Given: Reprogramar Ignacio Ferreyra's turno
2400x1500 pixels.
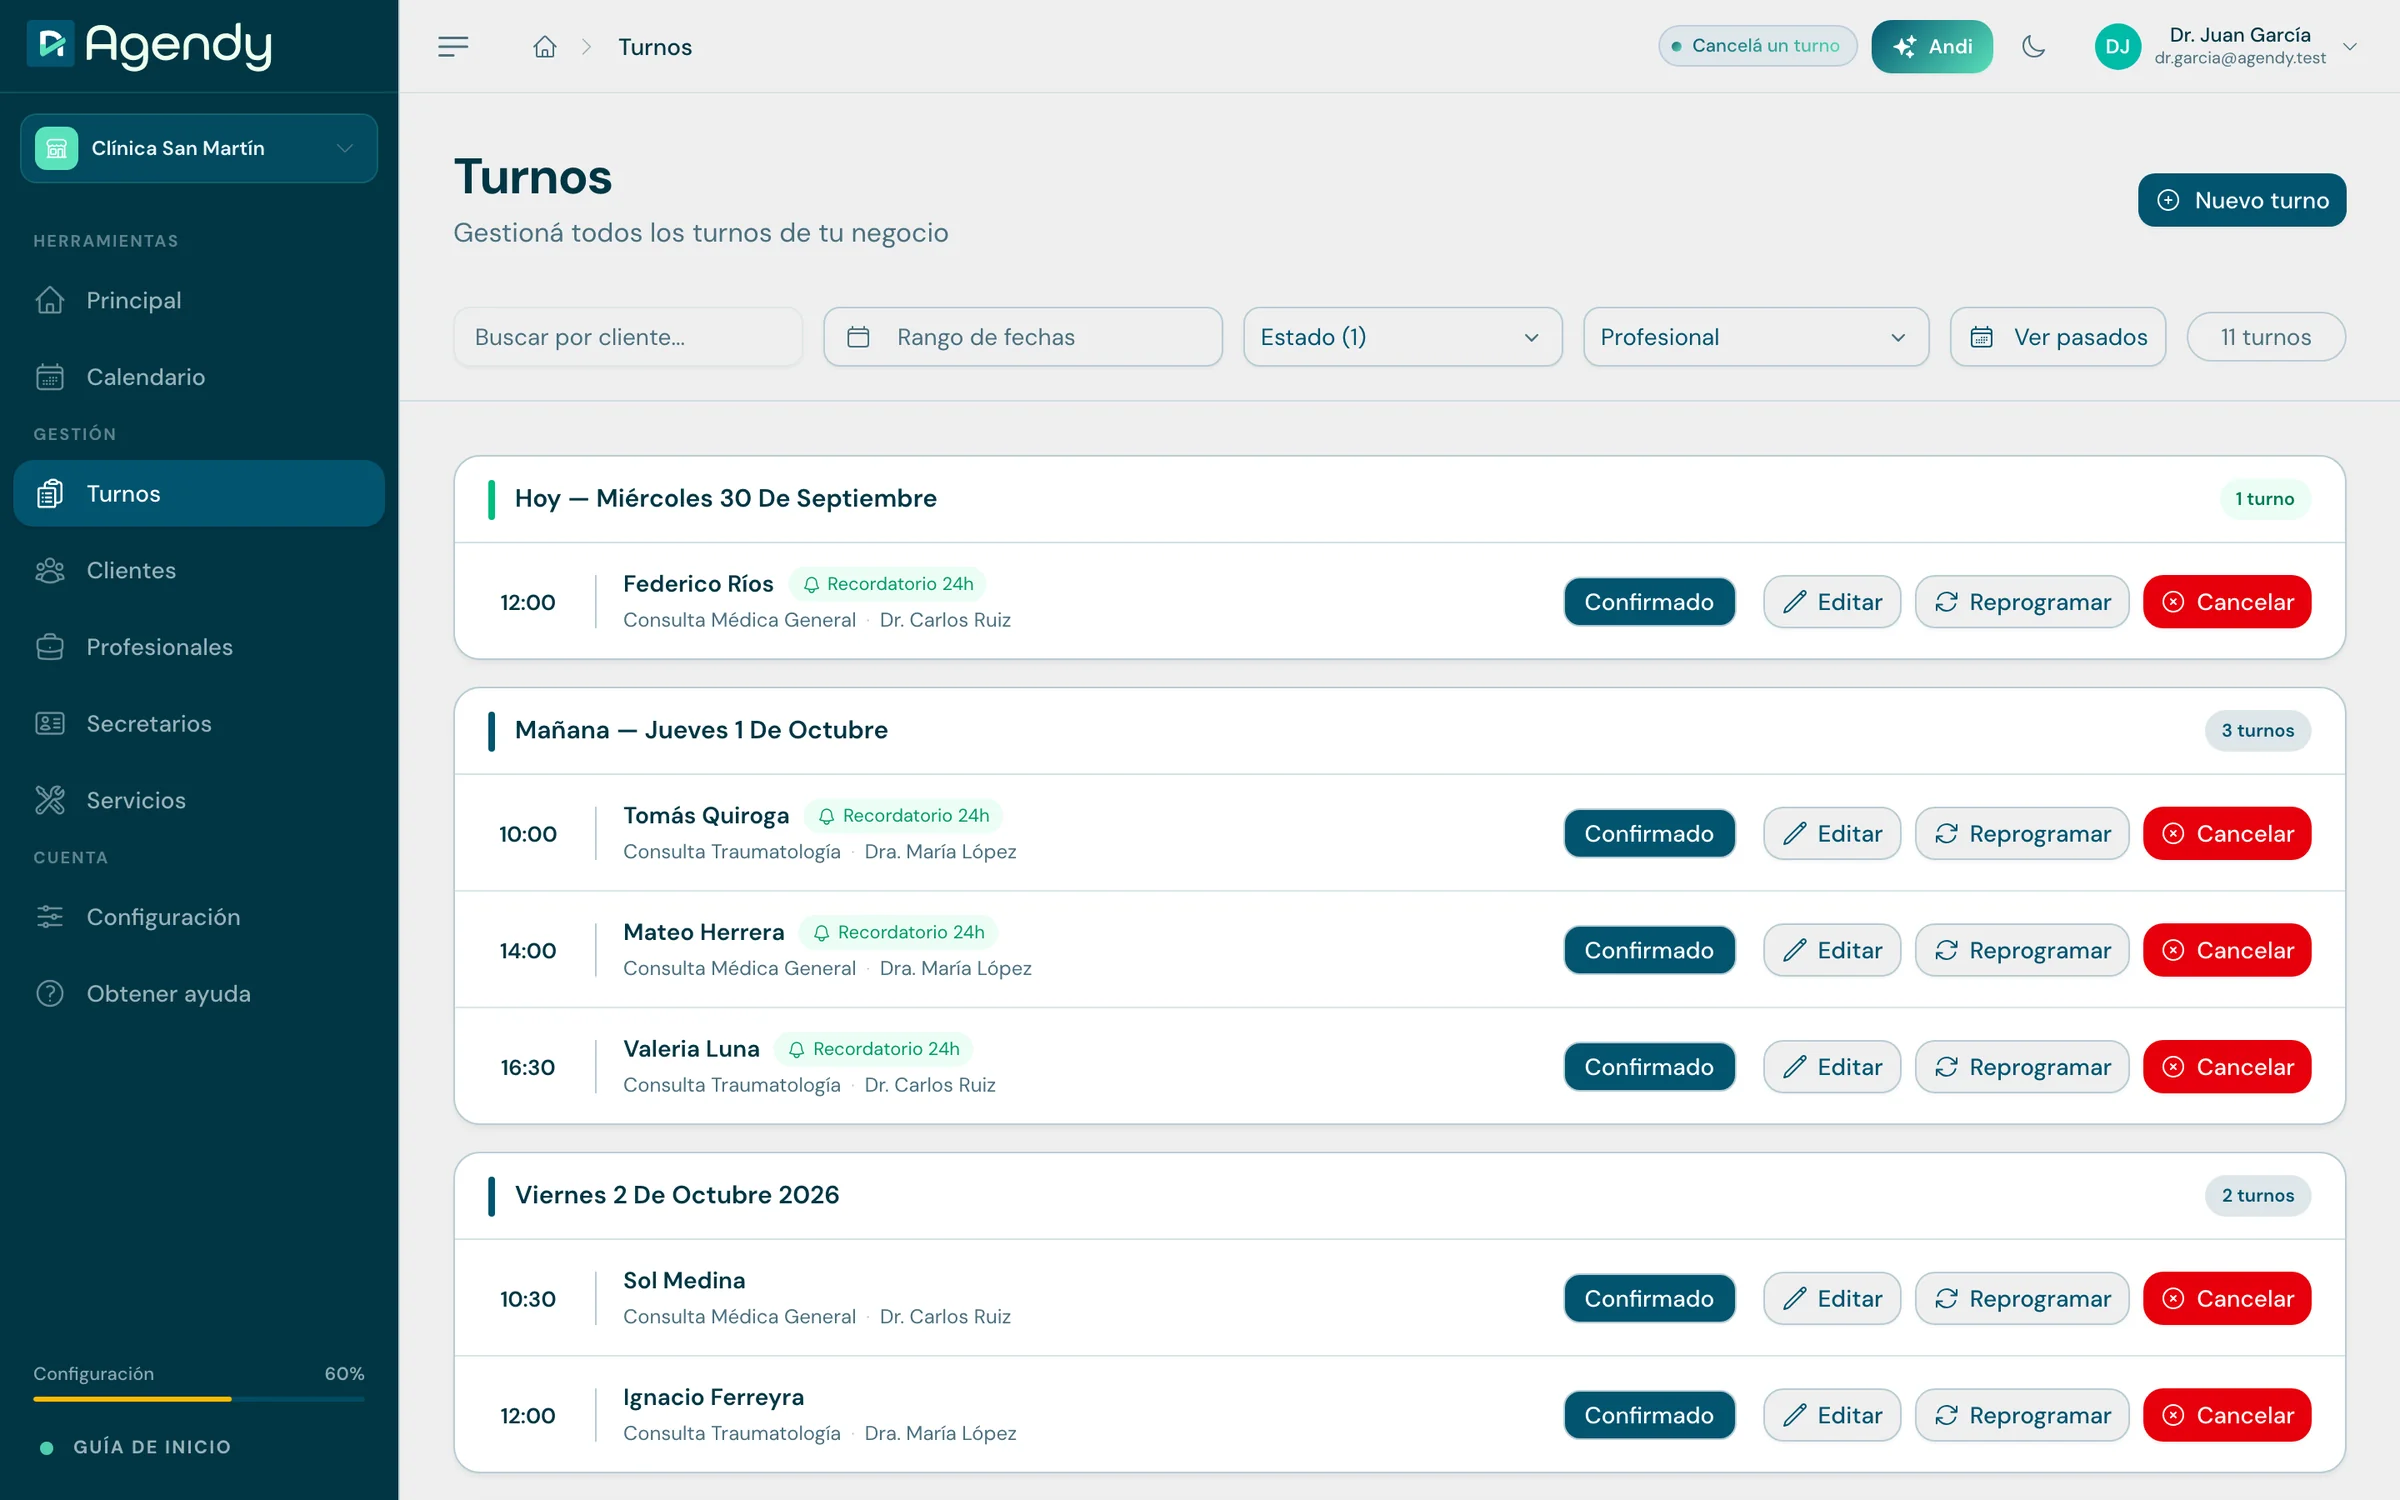Looking at the screenshot, I should pyautogui.click(x=2021, y=1415).
